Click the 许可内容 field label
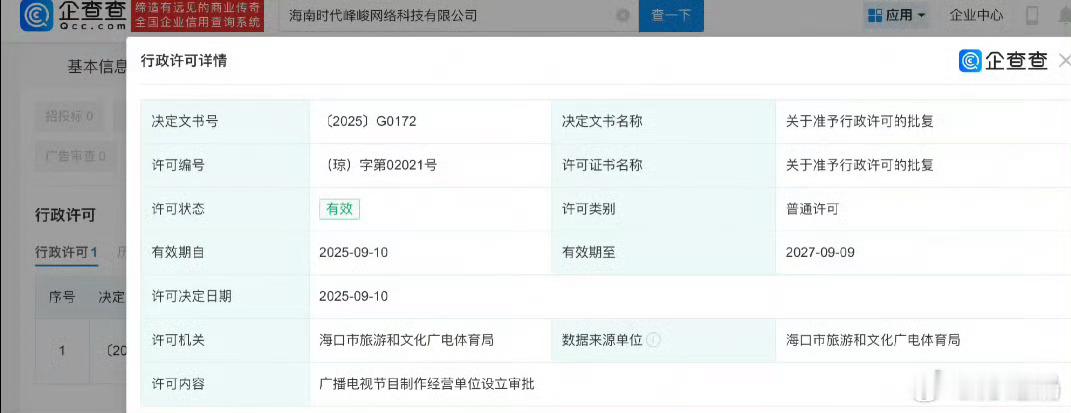The width and height of the screenshot is (1071, 413). tap(178, 384)
